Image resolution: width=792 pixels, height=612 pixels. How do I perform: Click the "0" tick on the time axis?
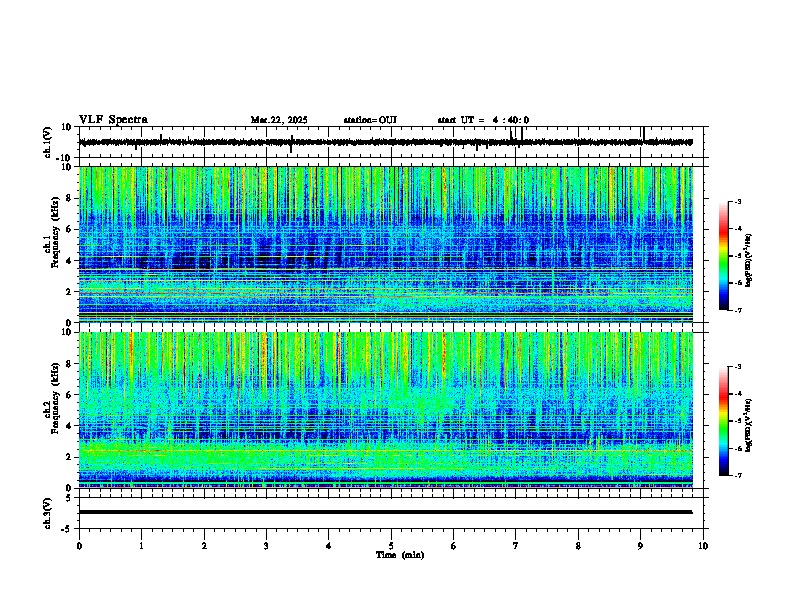(79, 546)
